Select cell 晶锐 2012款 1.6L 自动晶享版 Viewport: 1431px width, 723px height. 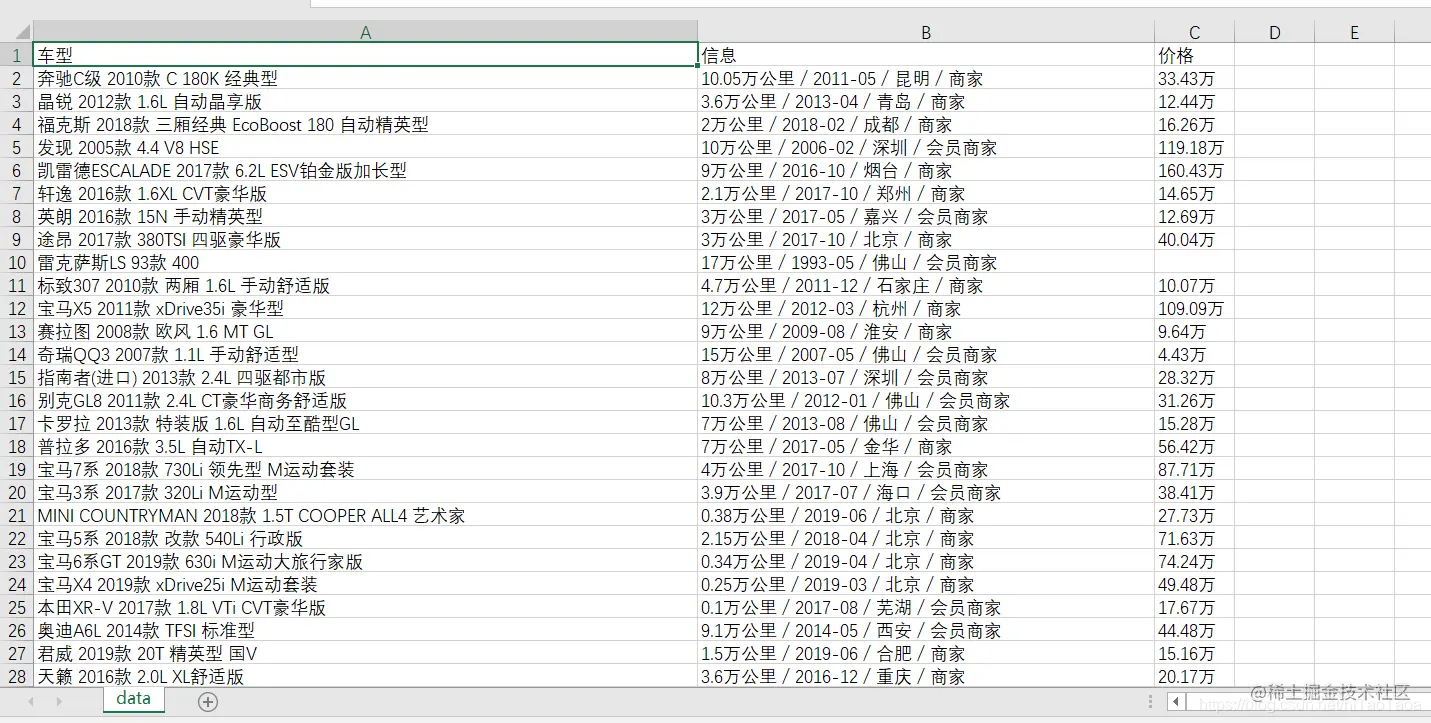366,101
